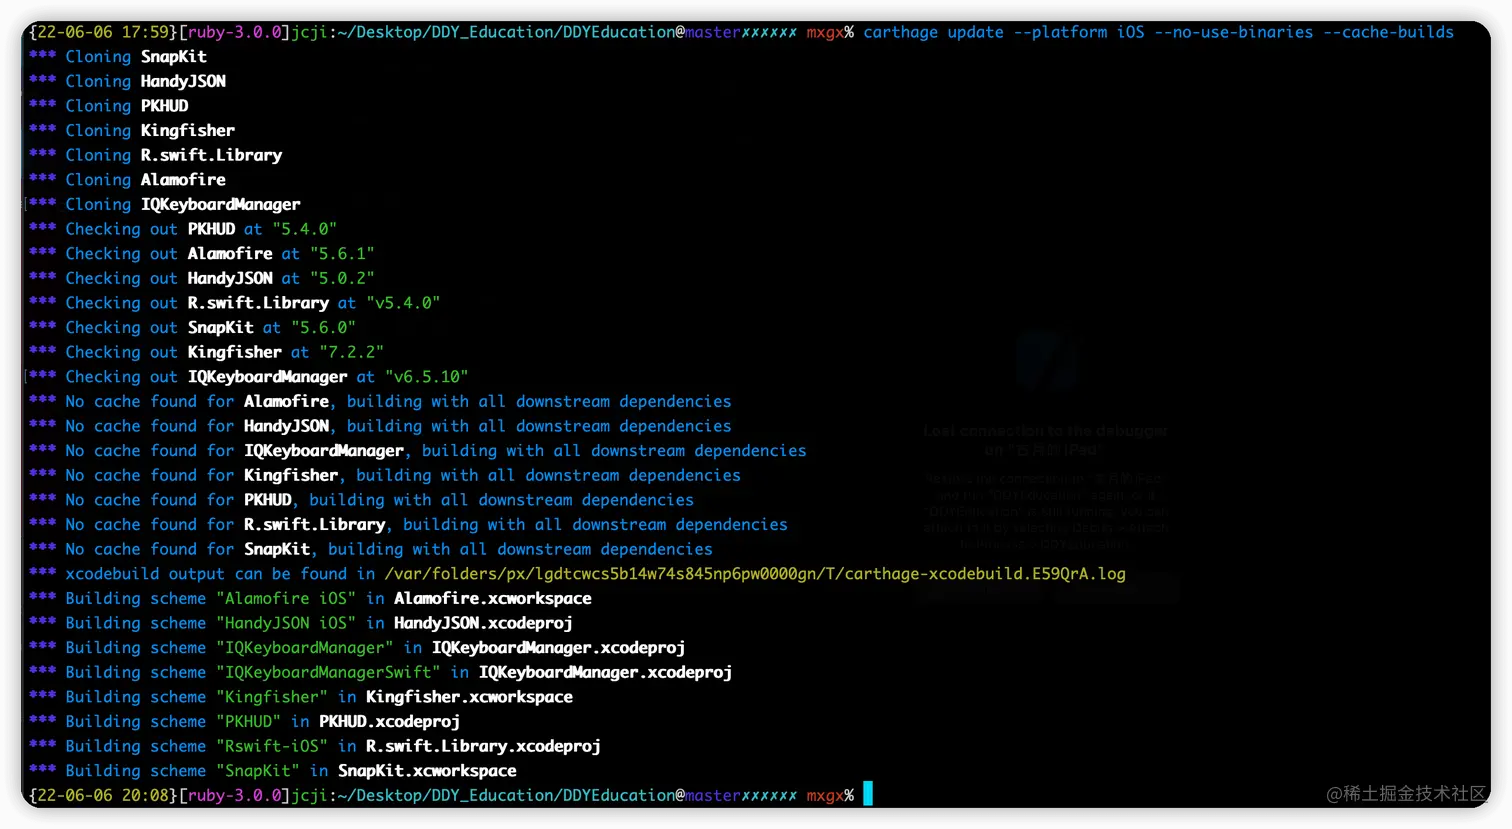
Task: Click 'Building scheme "Alamofire iOS"' line
Action: (x=310, y=598)
